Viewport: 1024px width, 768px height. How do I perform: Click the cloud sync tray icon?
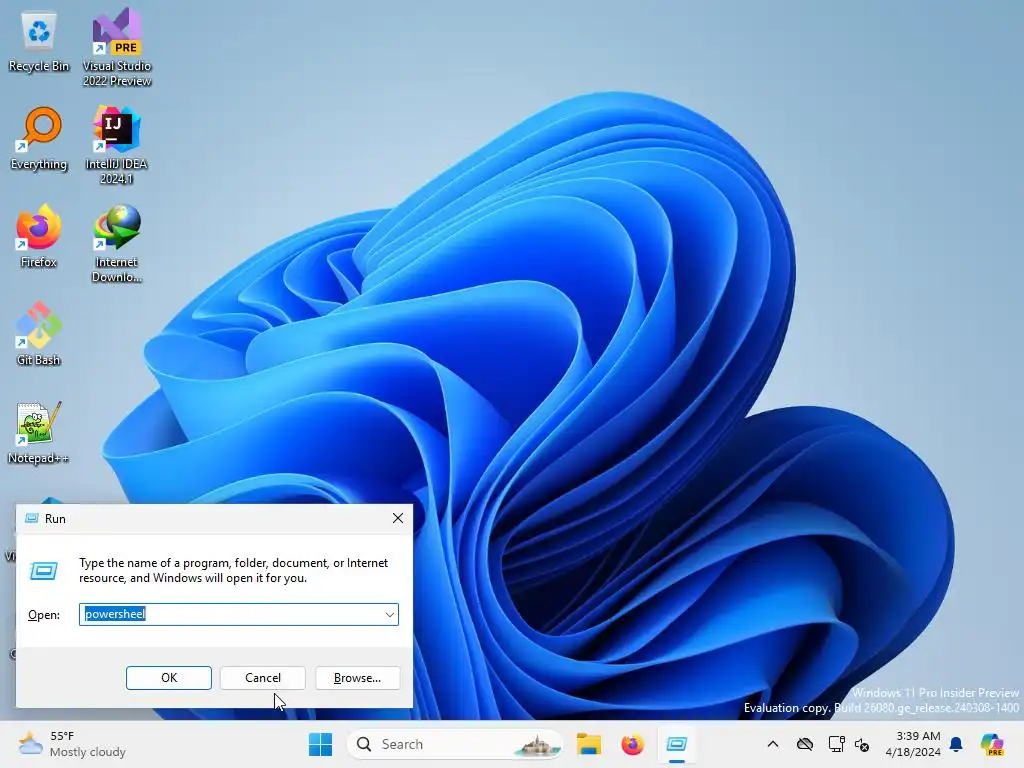point(805,744)
